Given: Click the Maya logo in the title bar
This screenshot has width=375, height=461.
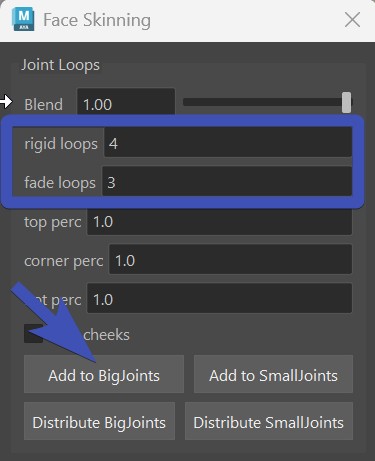Looking at the screenshot, I should coord(23,20).
